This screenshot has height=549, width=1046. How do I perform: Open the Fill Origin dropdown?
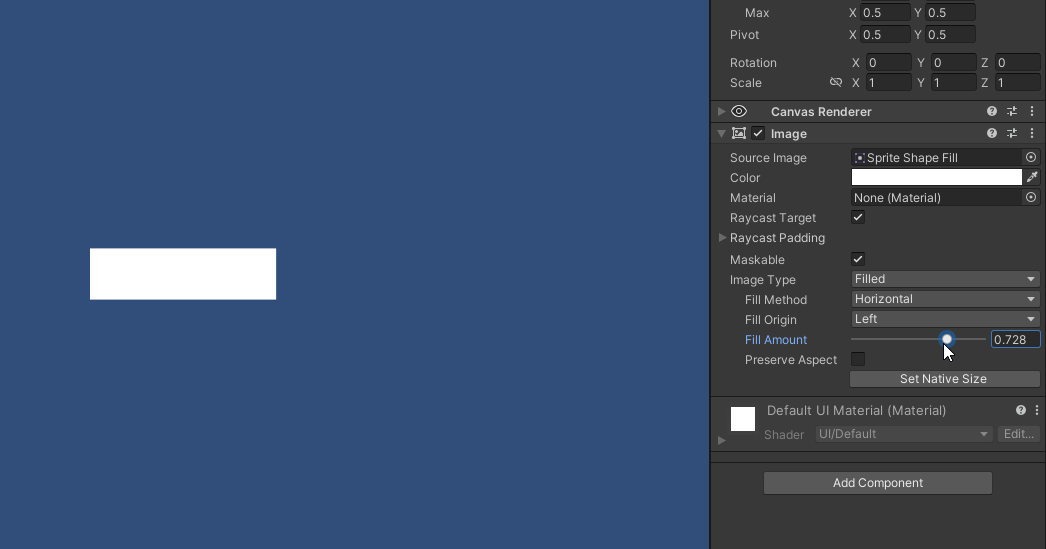[945, 319]
